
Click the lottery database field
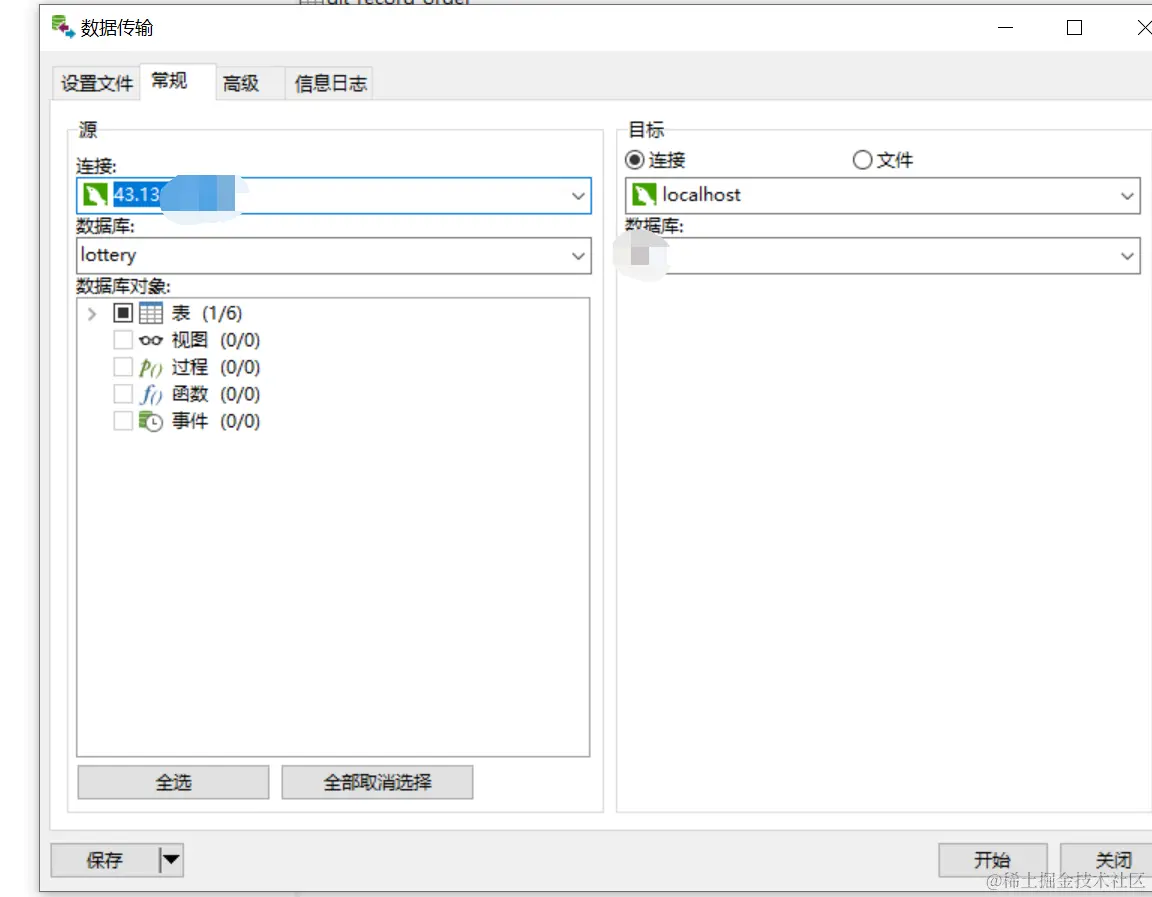[334, 256]
